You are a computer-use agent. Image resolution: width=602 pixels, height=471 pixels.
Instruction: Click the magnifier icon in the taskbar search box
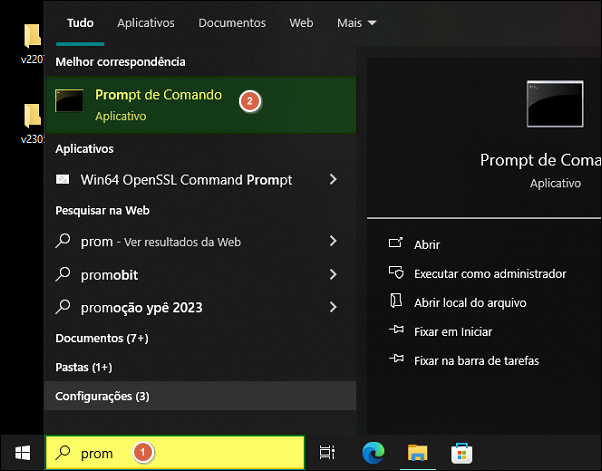point(63,453)
